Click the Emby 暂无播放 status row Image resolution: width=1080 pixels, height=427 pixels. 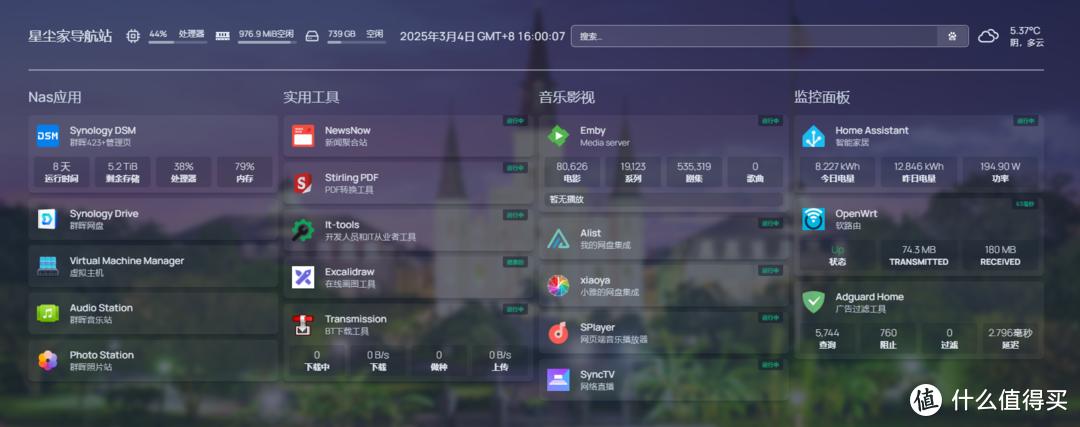(x=664, y=199)
